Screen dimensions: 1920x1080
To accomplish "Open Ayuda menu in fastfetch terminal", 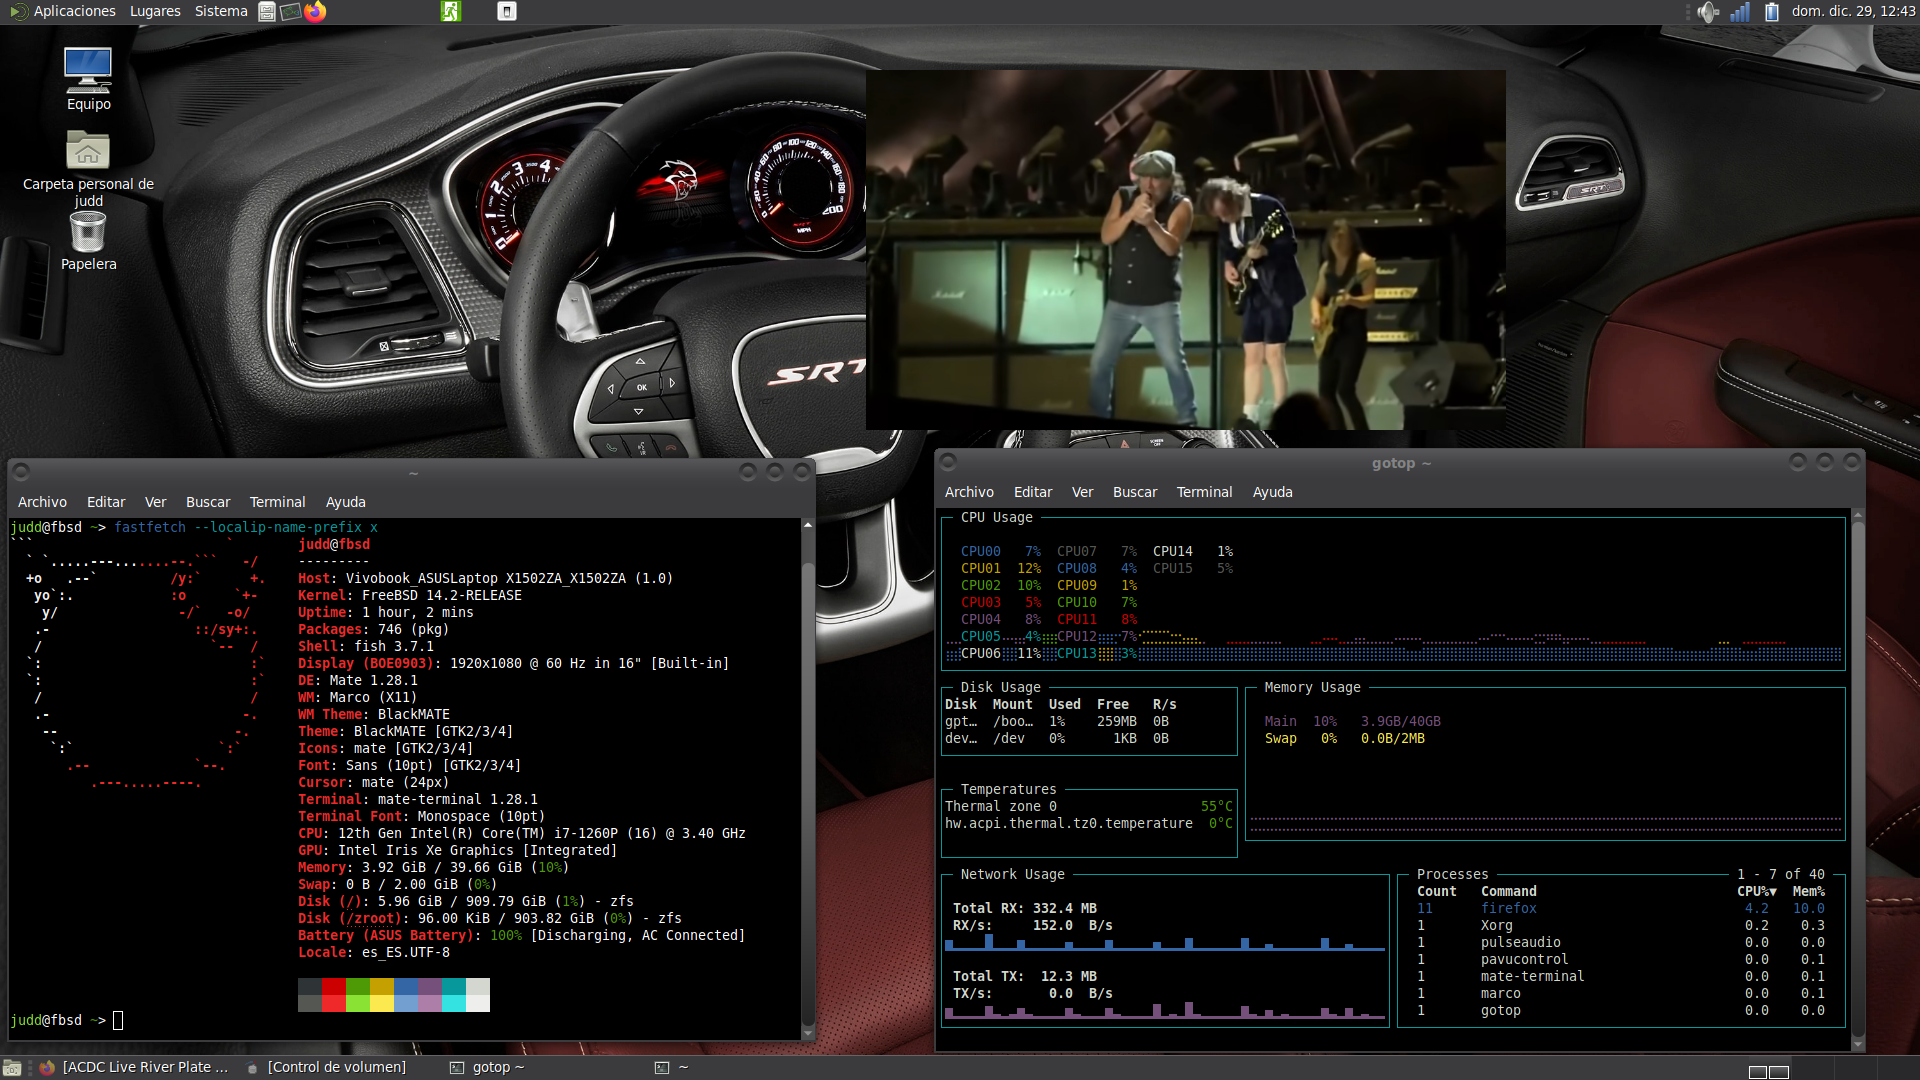I will pyautogui.click(x=345, y=502).
